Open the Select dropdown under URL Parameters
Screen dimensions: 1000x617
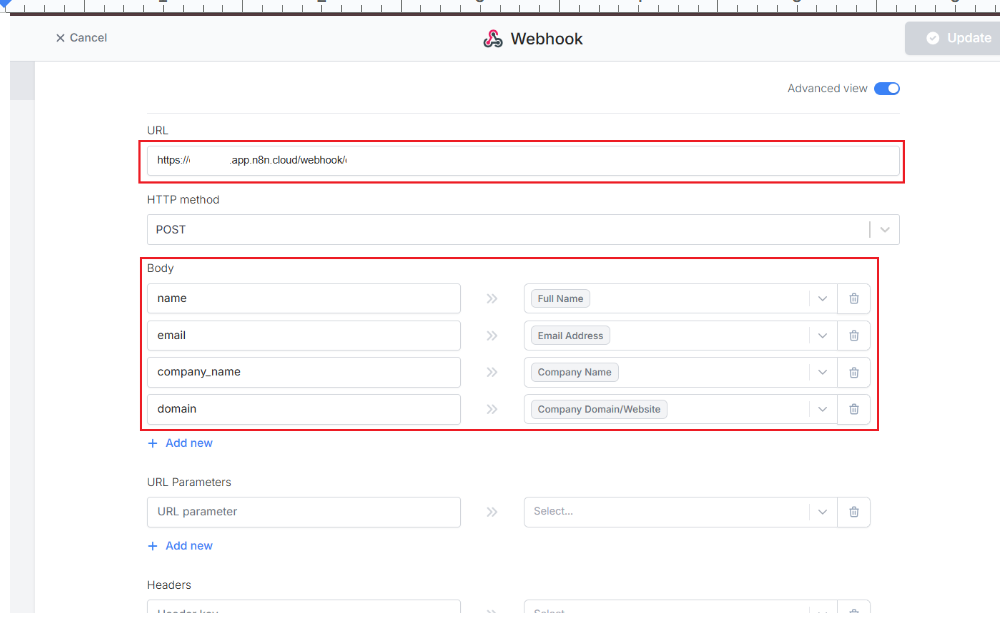822,511
